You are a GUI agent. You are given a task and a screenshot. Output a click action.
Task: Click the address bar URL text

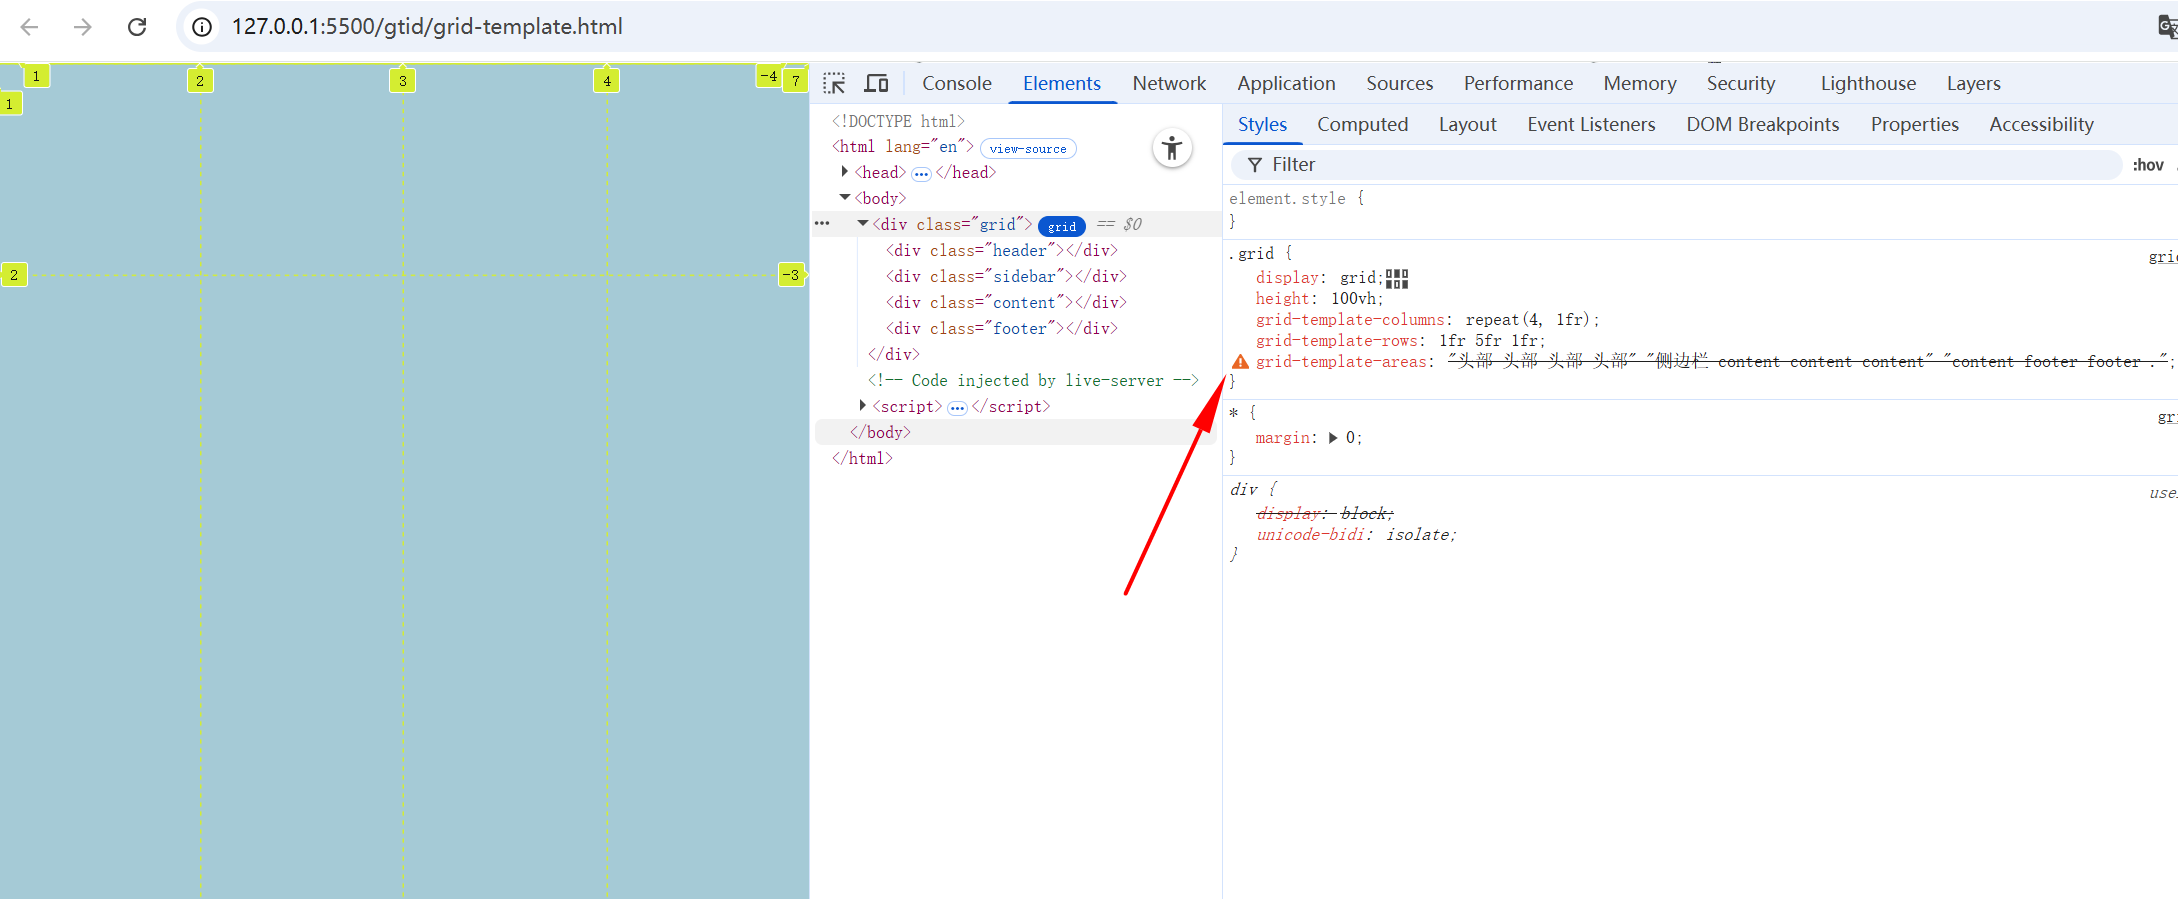(427, 27)
